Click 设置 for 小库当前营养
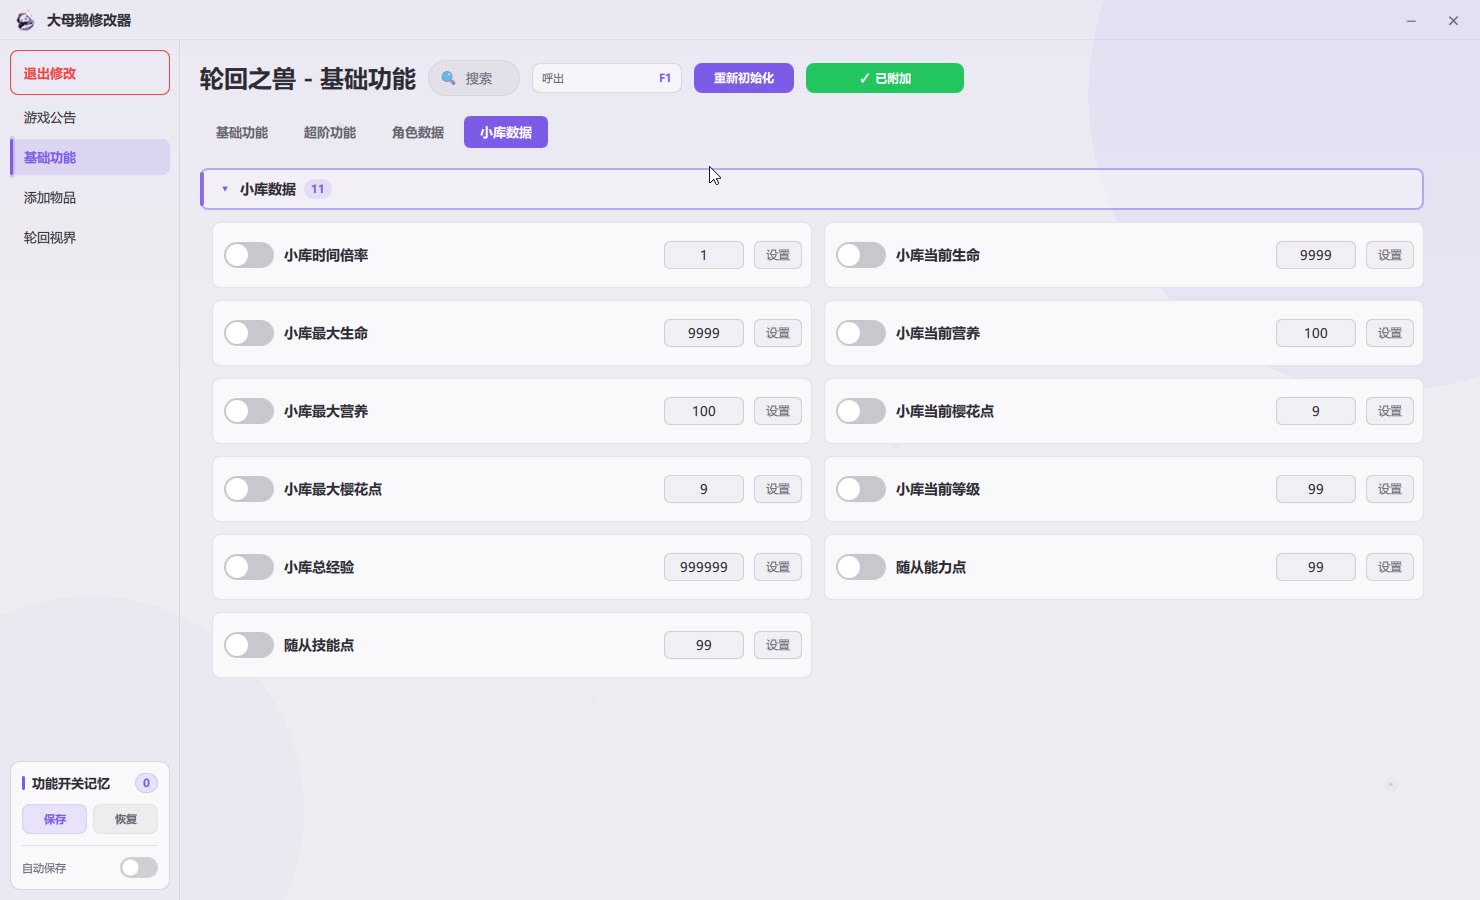Screen dimensions: 1480x900 click(1390, 333)
